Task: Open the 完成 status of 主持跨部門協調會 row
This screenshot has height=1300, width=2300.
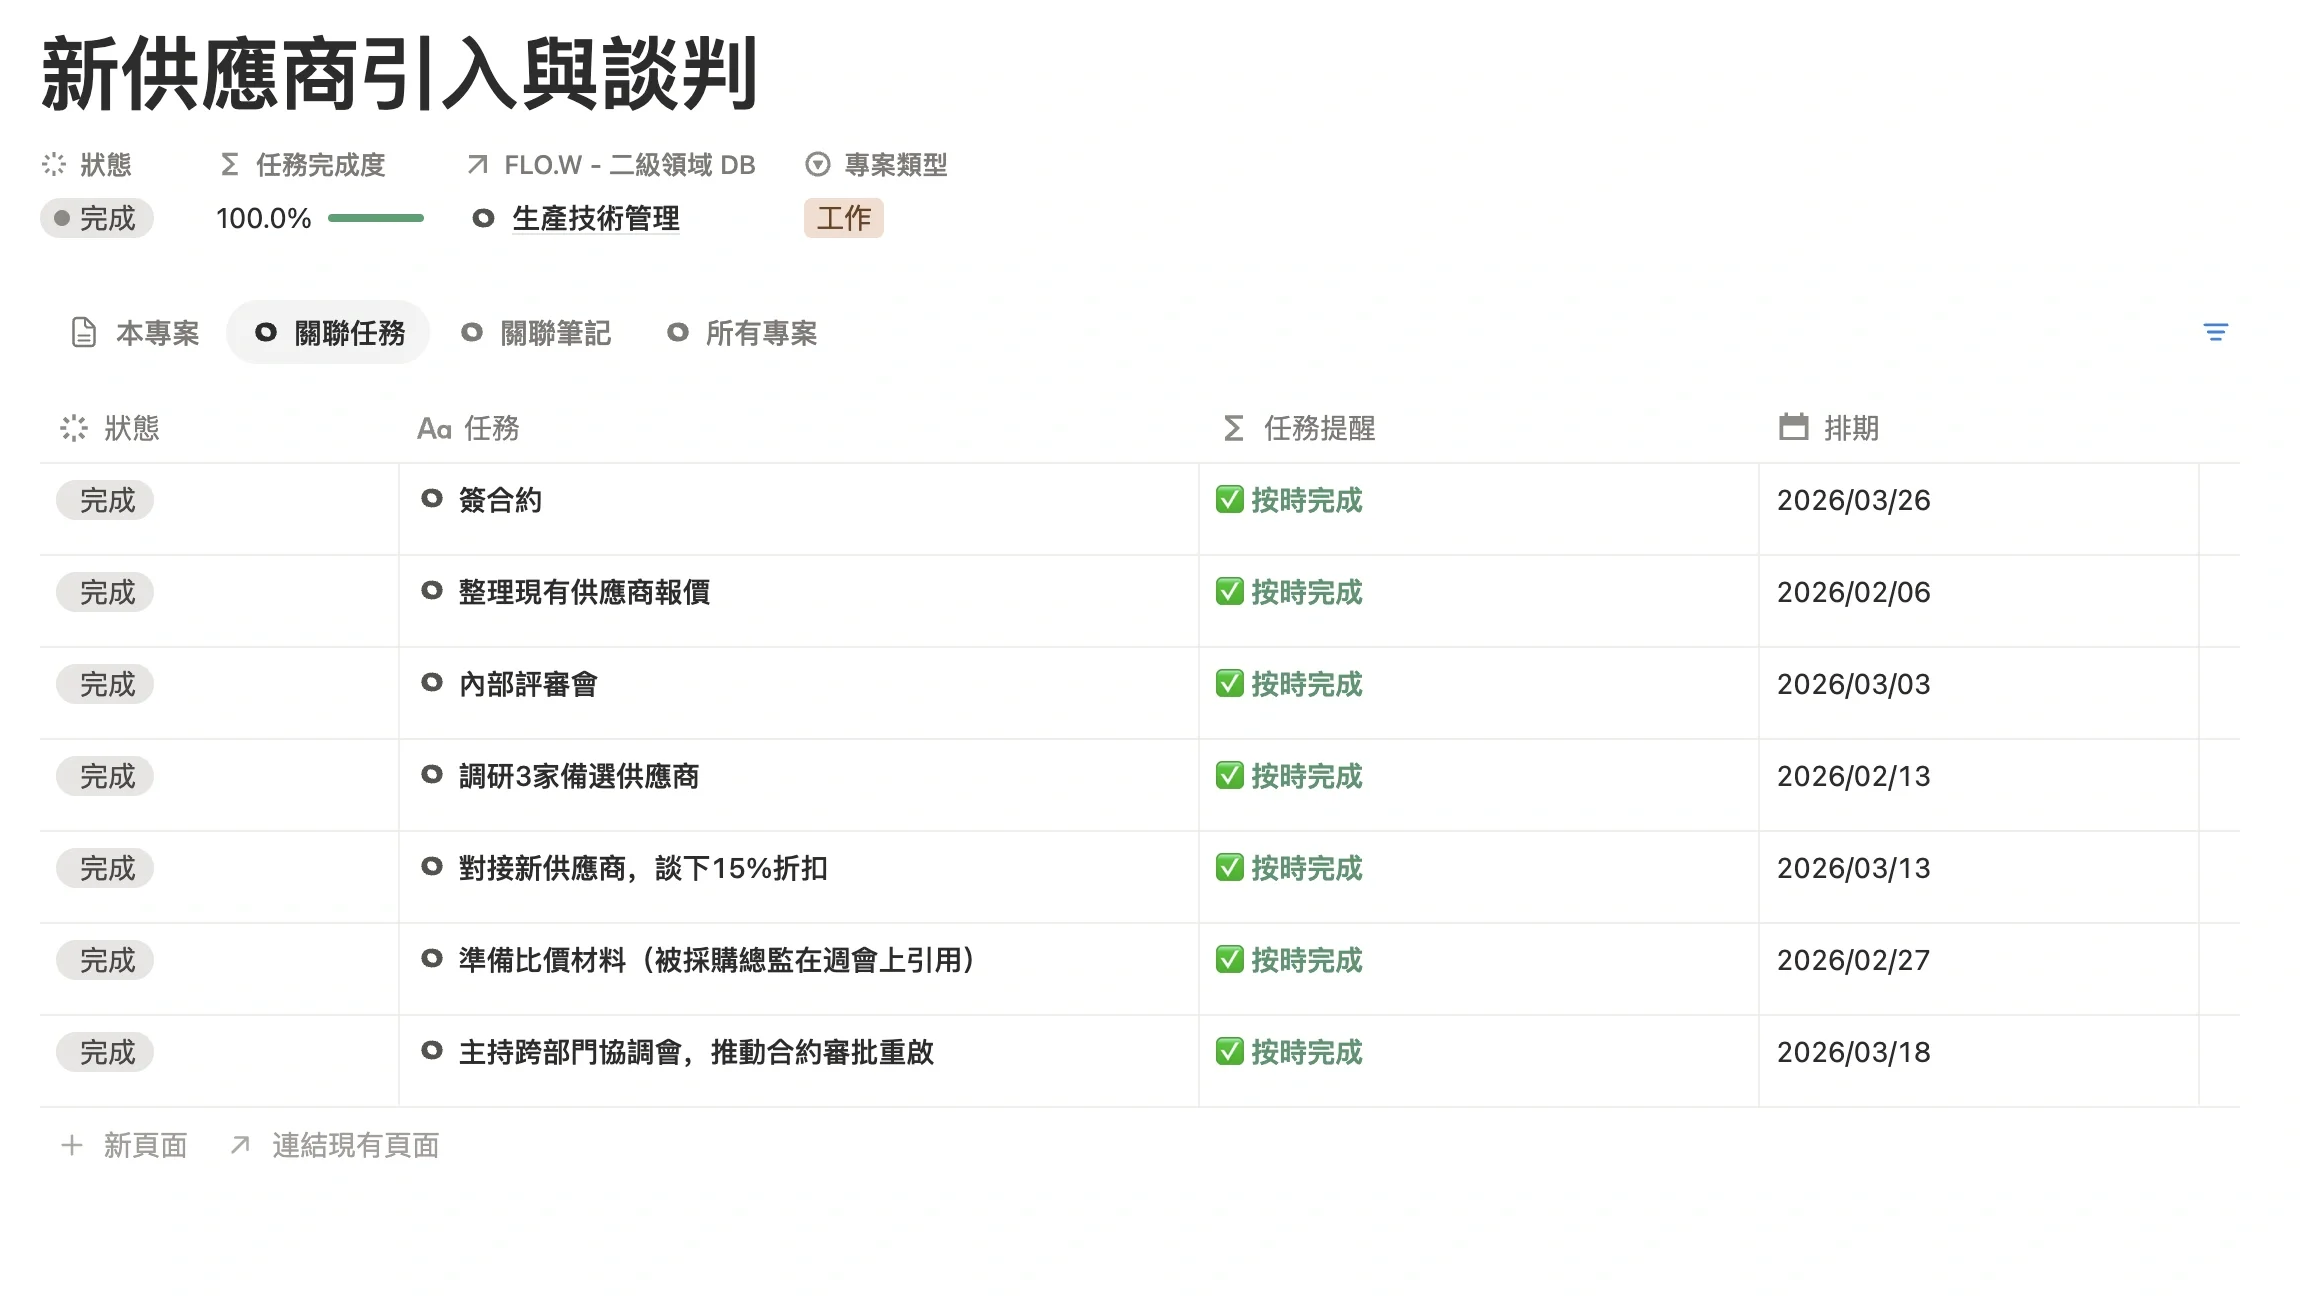Action: [x=105, y=1052]
